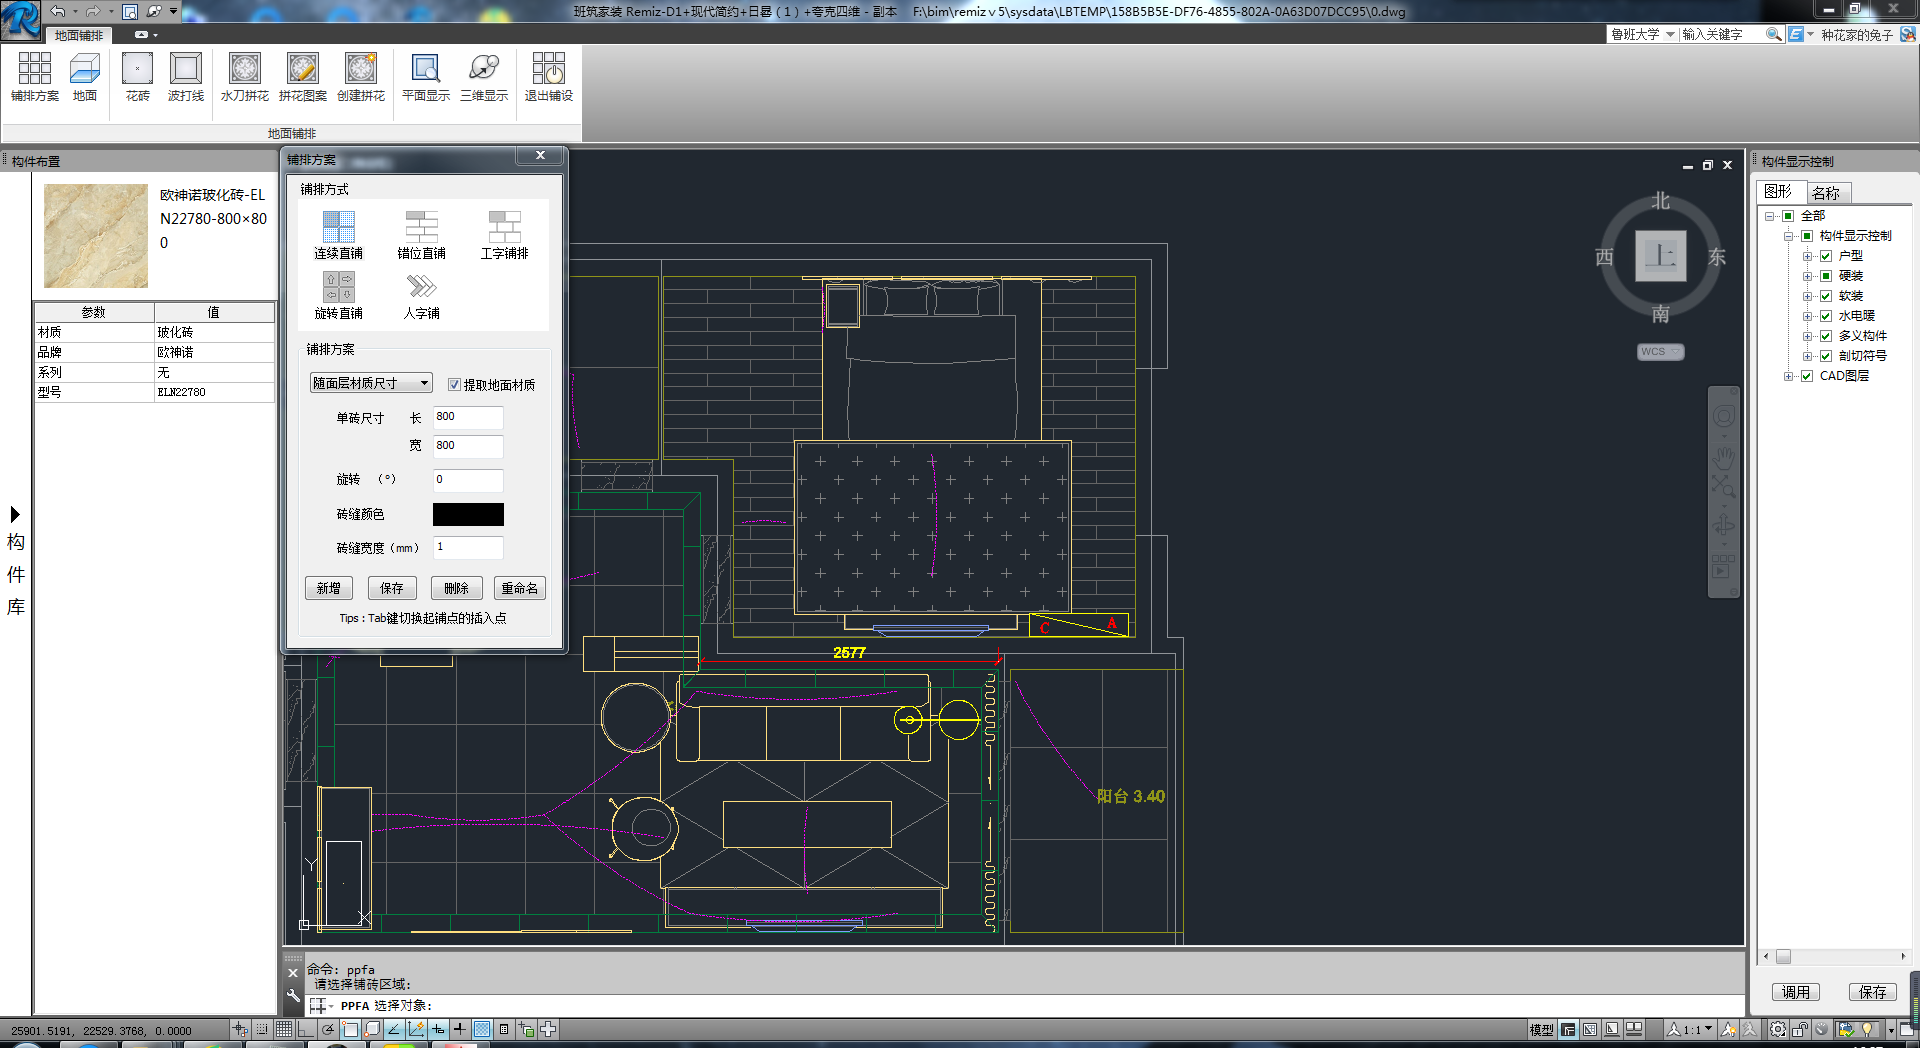
Task: Toggle the CAD图层 visibility checkbox
Action: (x=1807, y=376)
